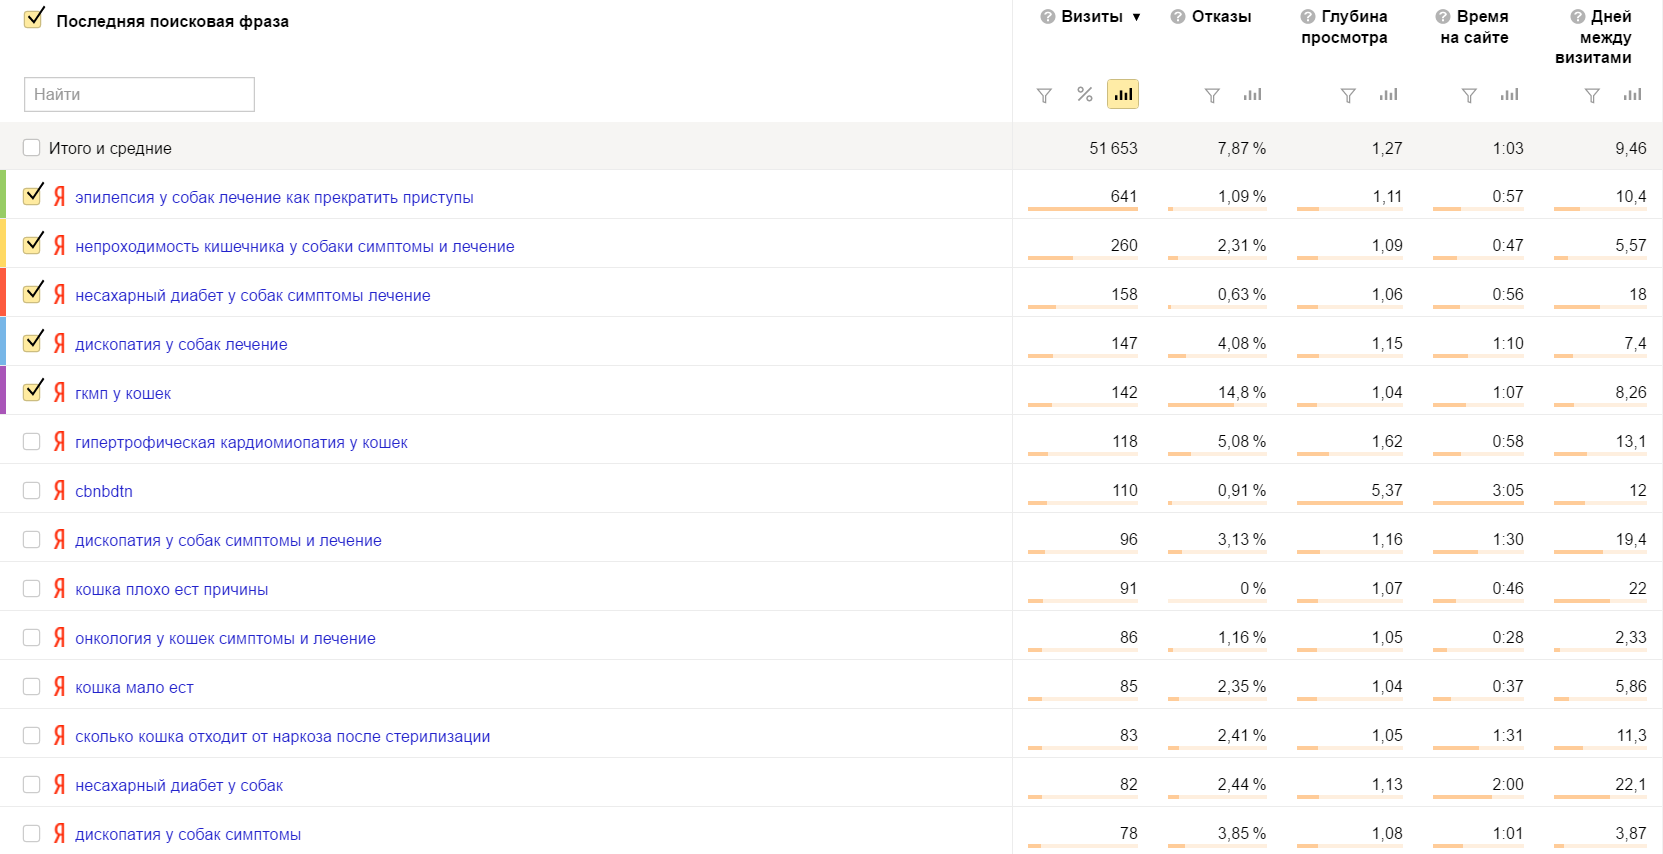Sort by the Отказы column header
1663x854 pixels.
point(1221,17)
